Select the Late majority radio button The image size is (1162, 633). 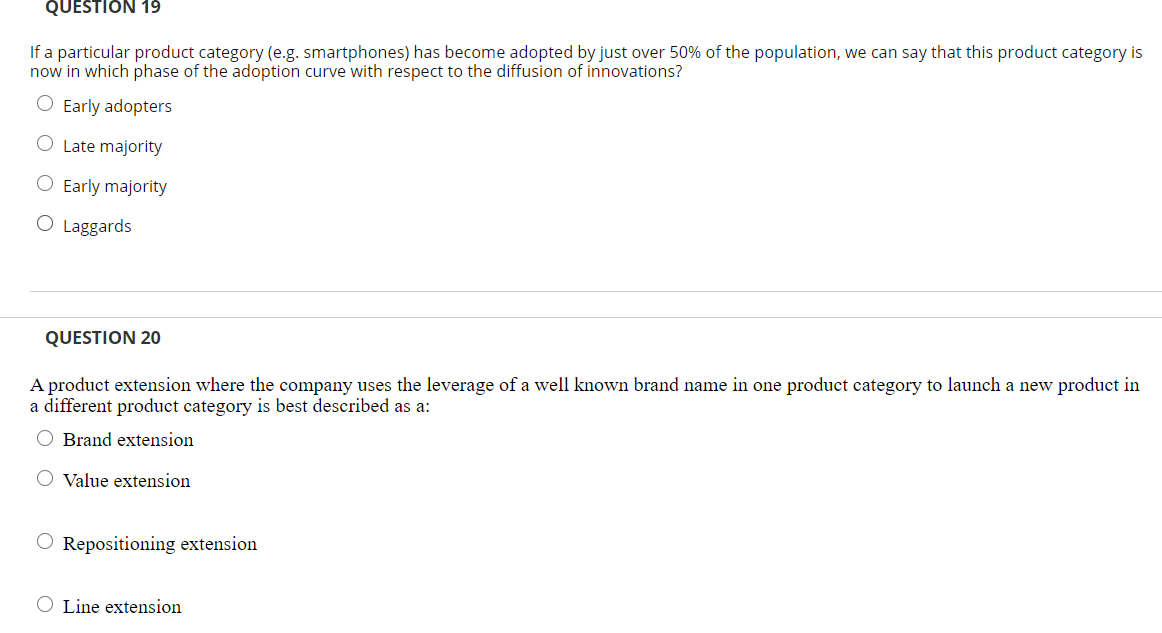pos(45,142)
